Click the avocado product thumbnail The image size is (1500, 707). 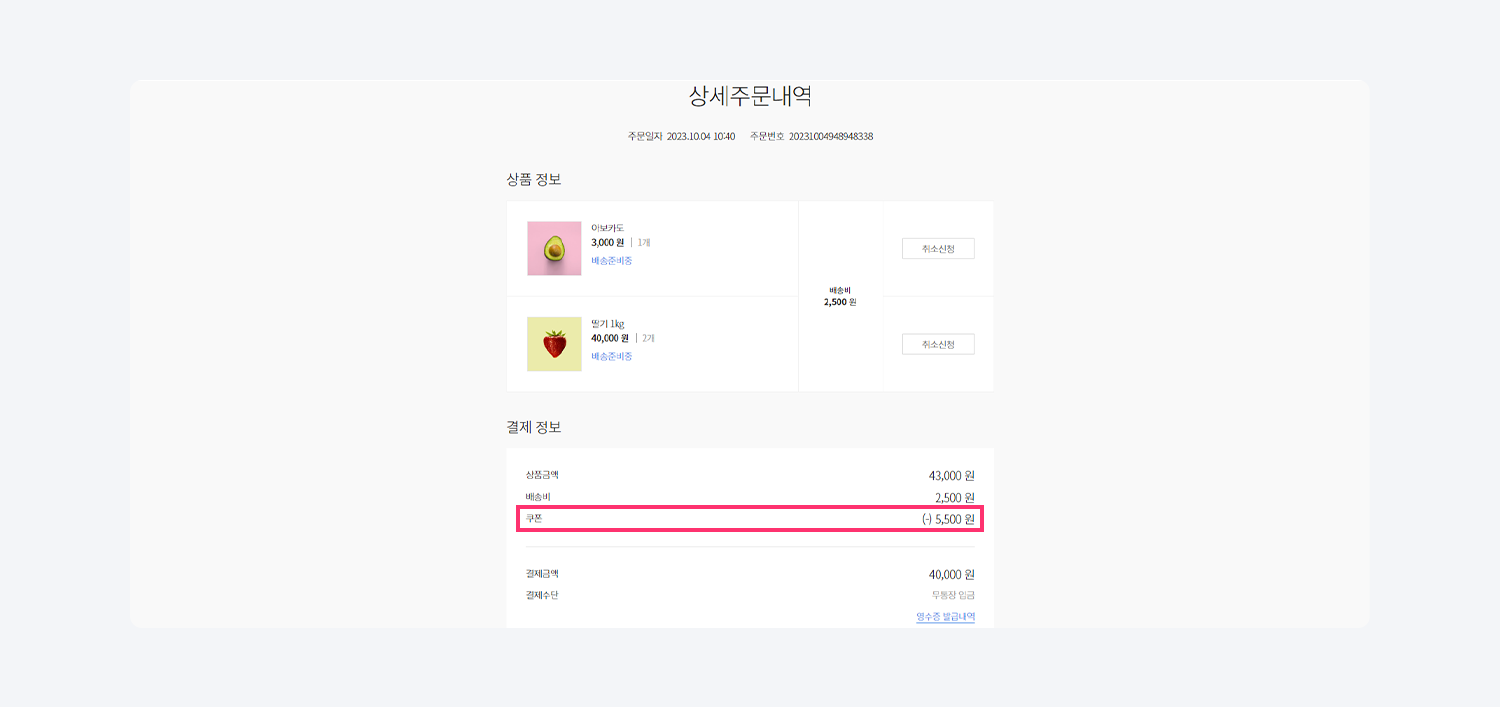tap(554, 248)
